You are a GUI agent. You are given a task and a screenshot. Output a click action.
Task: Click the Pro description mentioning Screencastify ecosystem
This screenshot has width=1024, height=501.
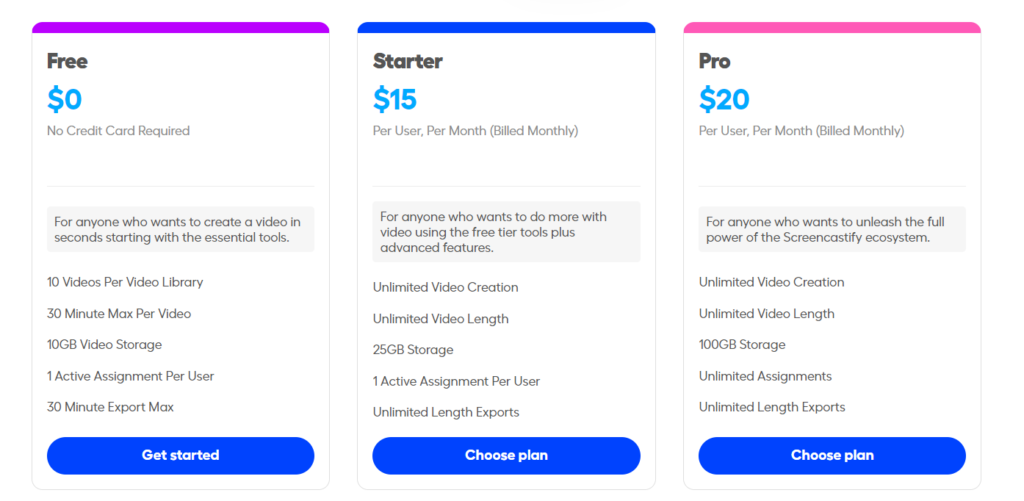click(x=832, y=229)
